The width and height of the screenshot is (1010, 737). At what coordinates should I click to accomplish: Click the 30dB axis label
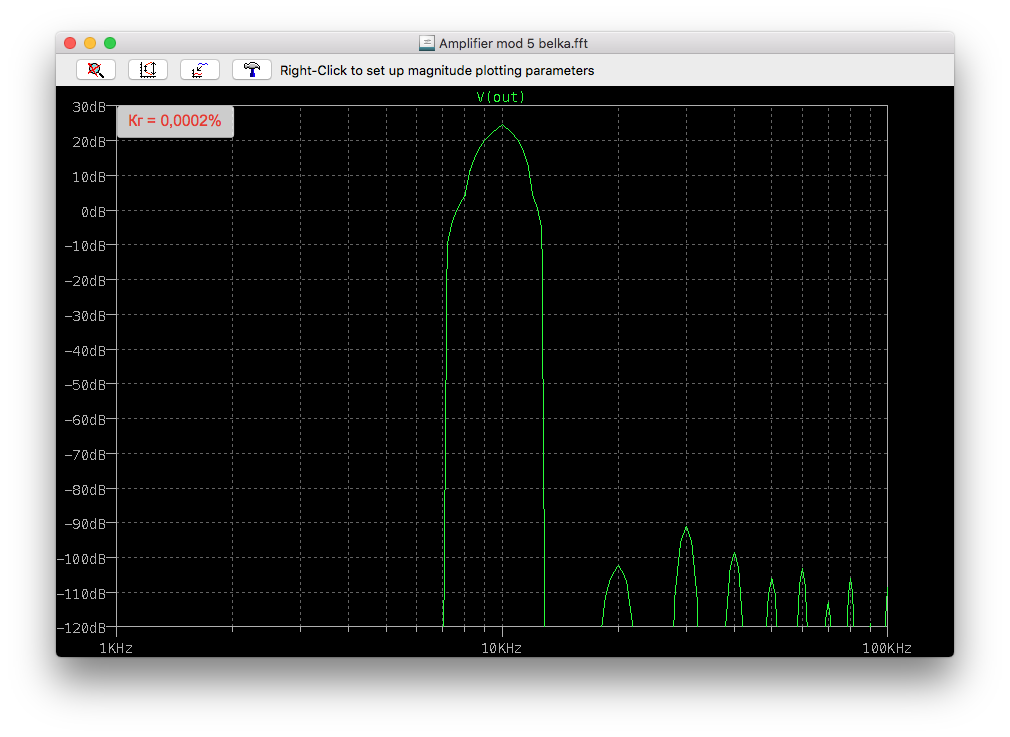(89, 107)
